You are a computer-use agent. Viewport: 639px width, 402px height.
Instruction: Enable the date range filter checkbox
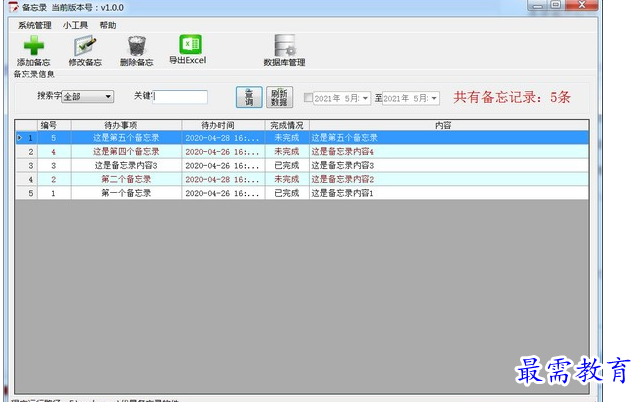308,97
